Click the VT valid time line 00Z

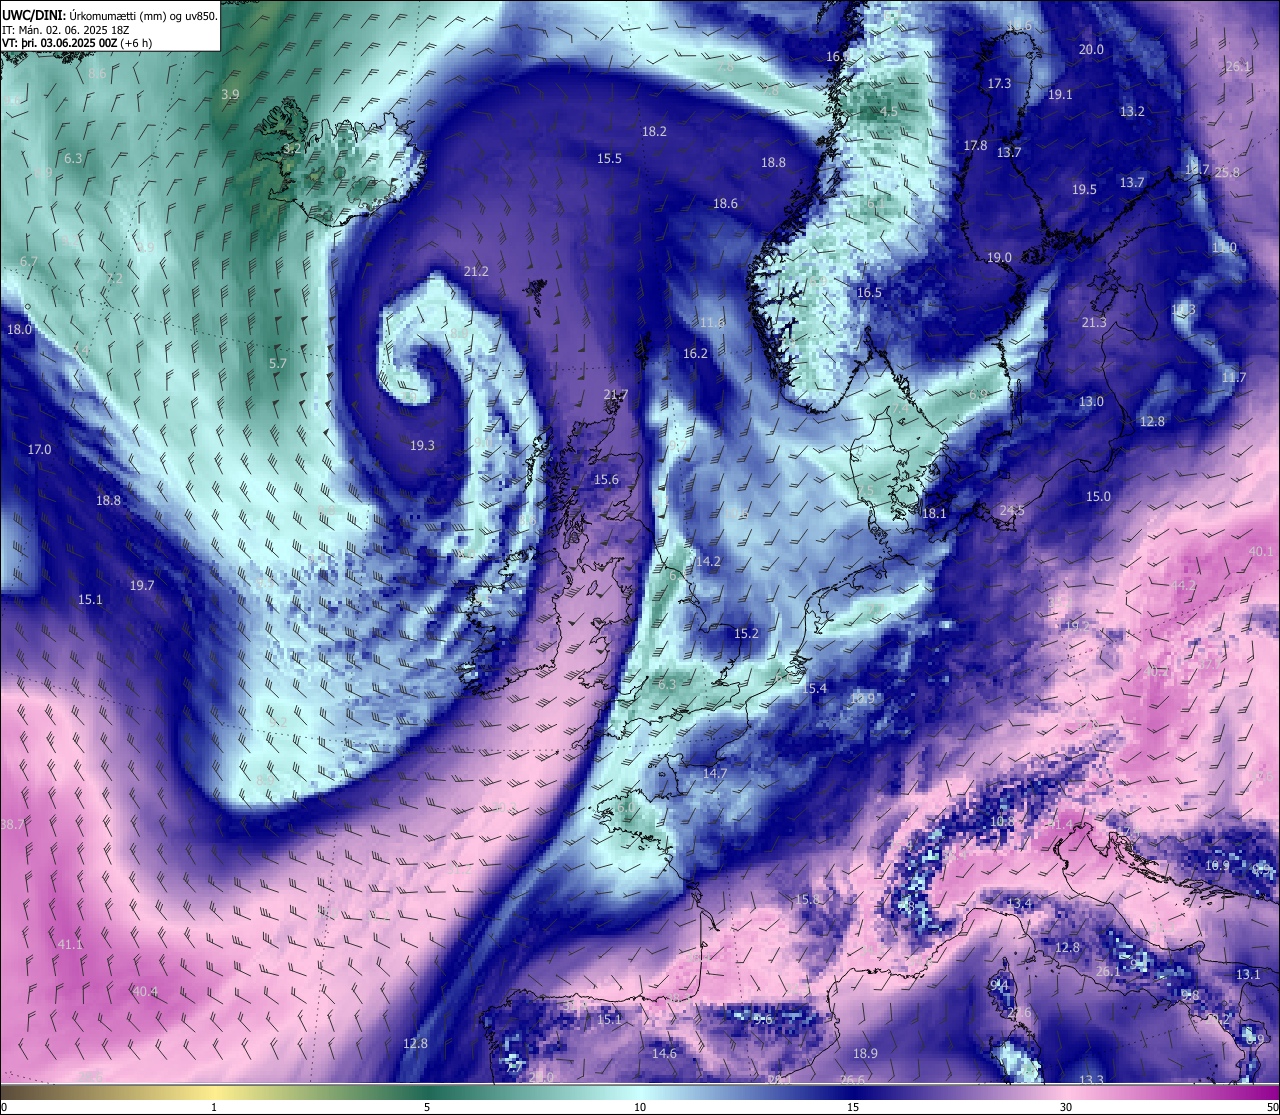point(77,43)
